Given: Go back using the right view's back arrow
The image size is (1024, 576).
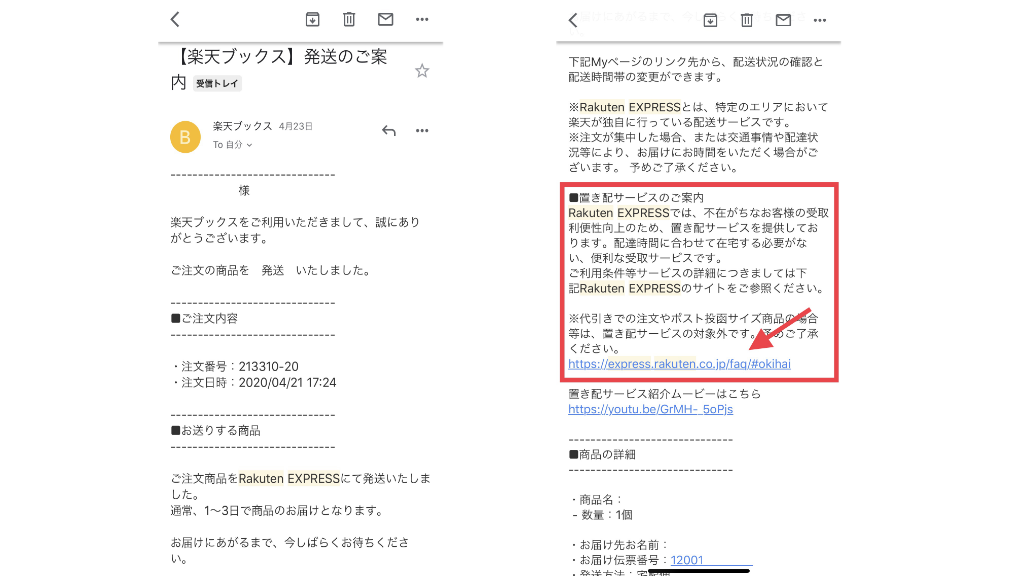Looking at the screenshot, I should pyautogui.click(x=573, y=19).
